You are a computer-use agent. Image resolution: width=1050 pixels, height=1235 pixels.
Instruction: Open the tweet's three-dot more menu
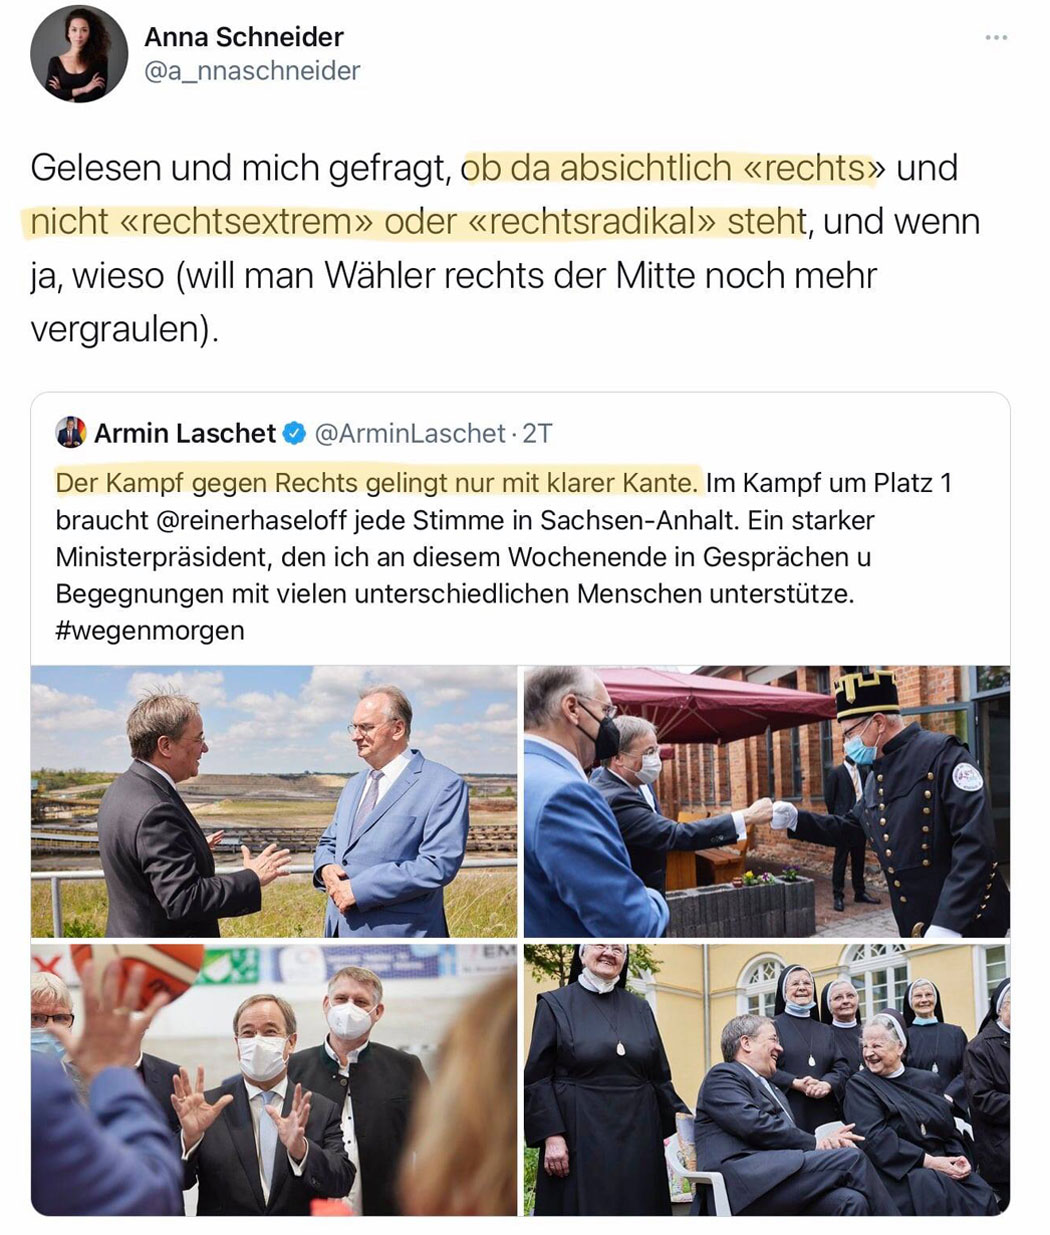996,38
